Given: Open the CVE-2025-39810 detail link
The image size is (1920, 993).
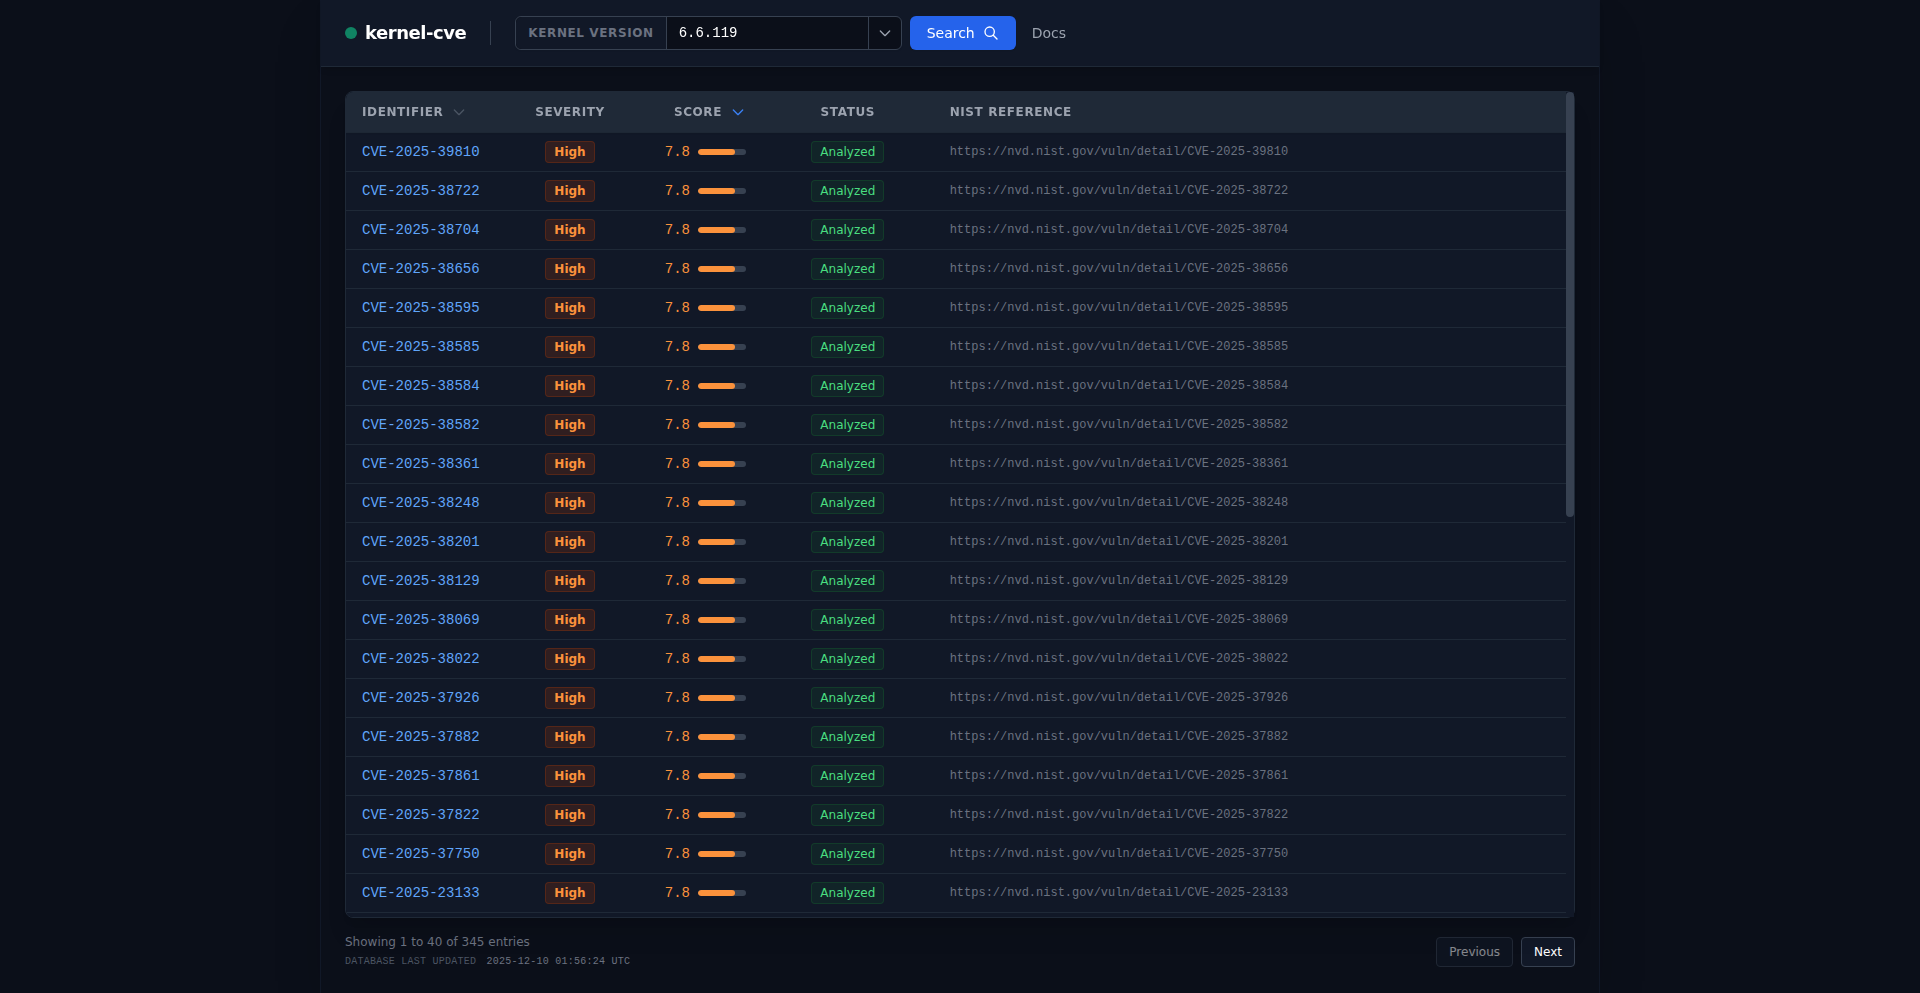Looking at the screenshot, I should [x=420, y=152].
